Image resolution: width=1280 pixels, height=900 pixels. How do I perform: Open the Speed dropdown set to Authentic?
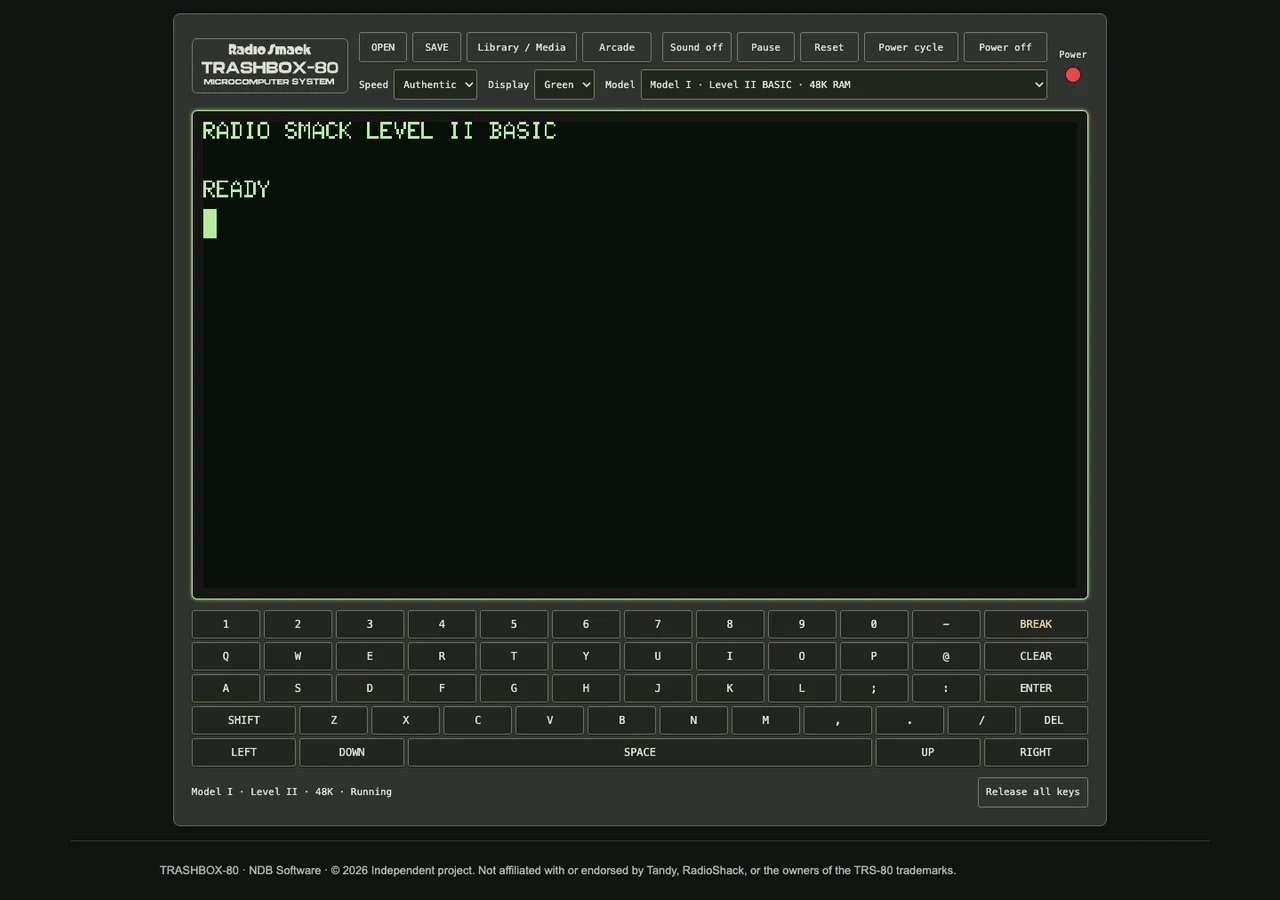pos(435,84)
